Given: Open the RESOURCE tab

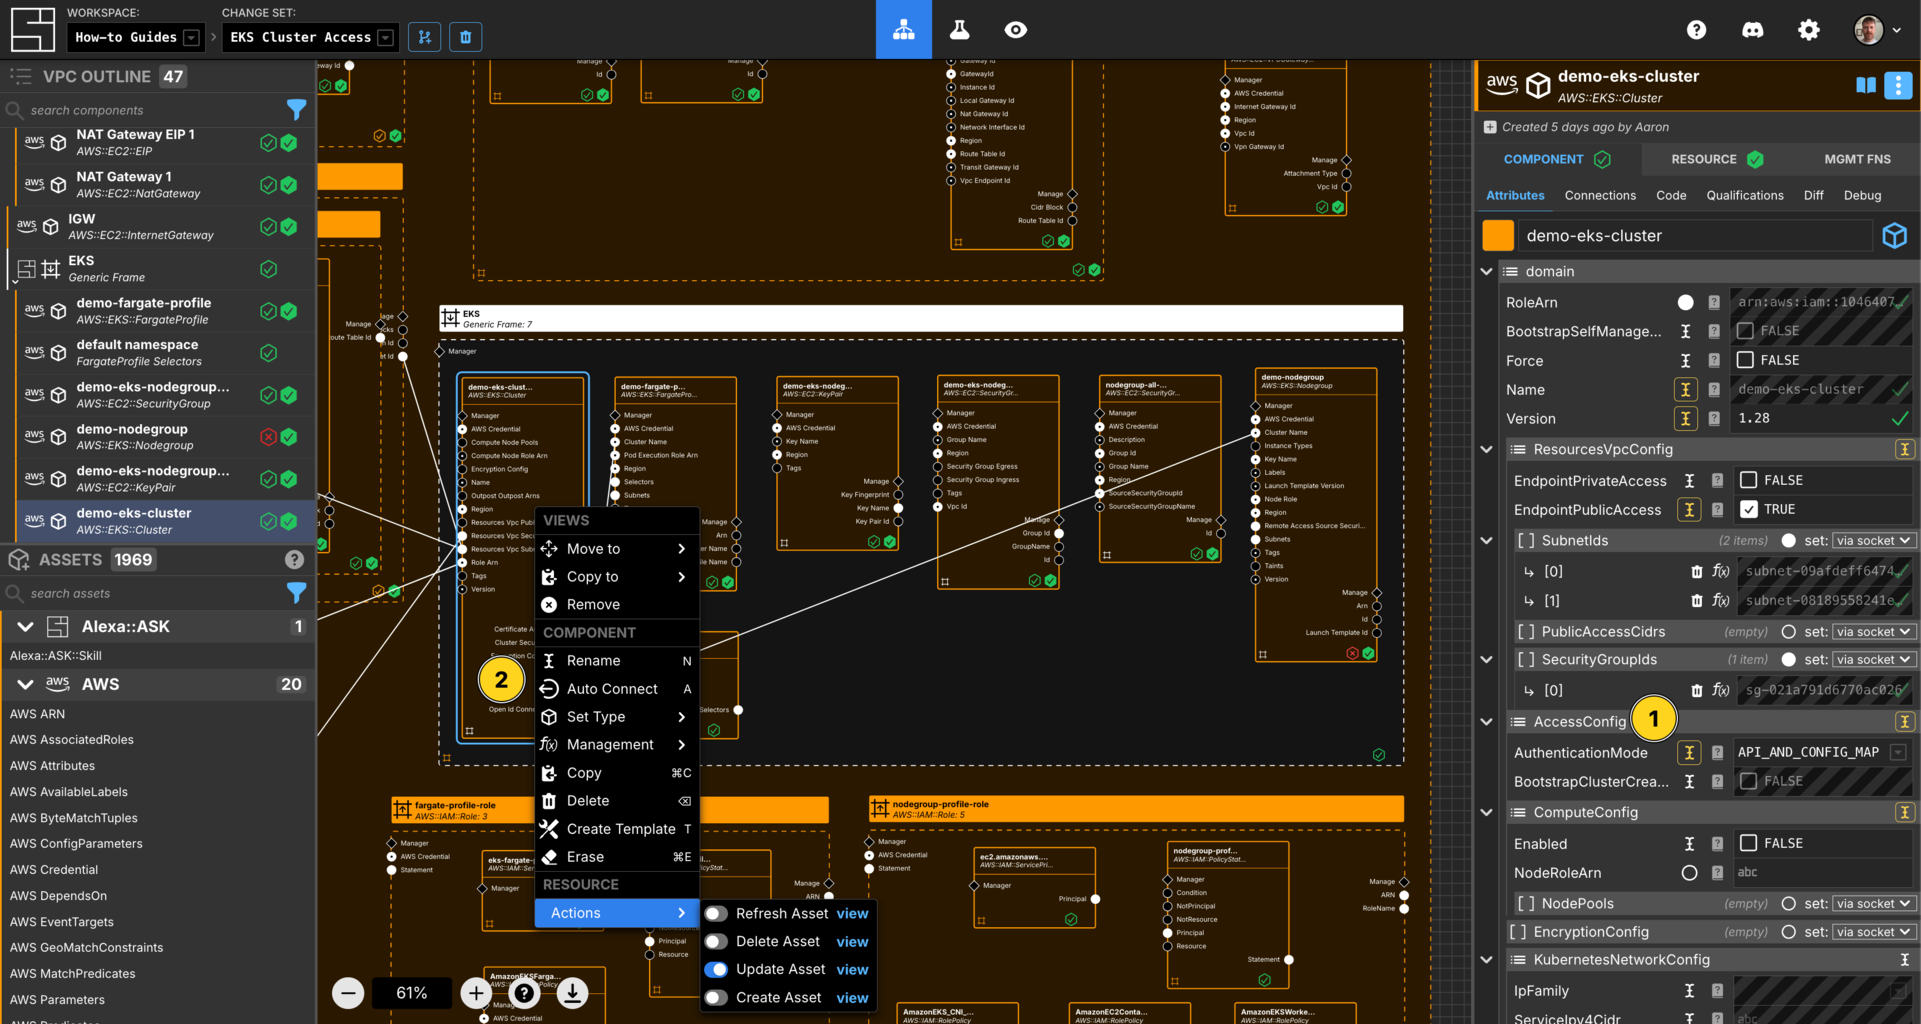Looking at the screenshot, I should (x=1716, y=159).
